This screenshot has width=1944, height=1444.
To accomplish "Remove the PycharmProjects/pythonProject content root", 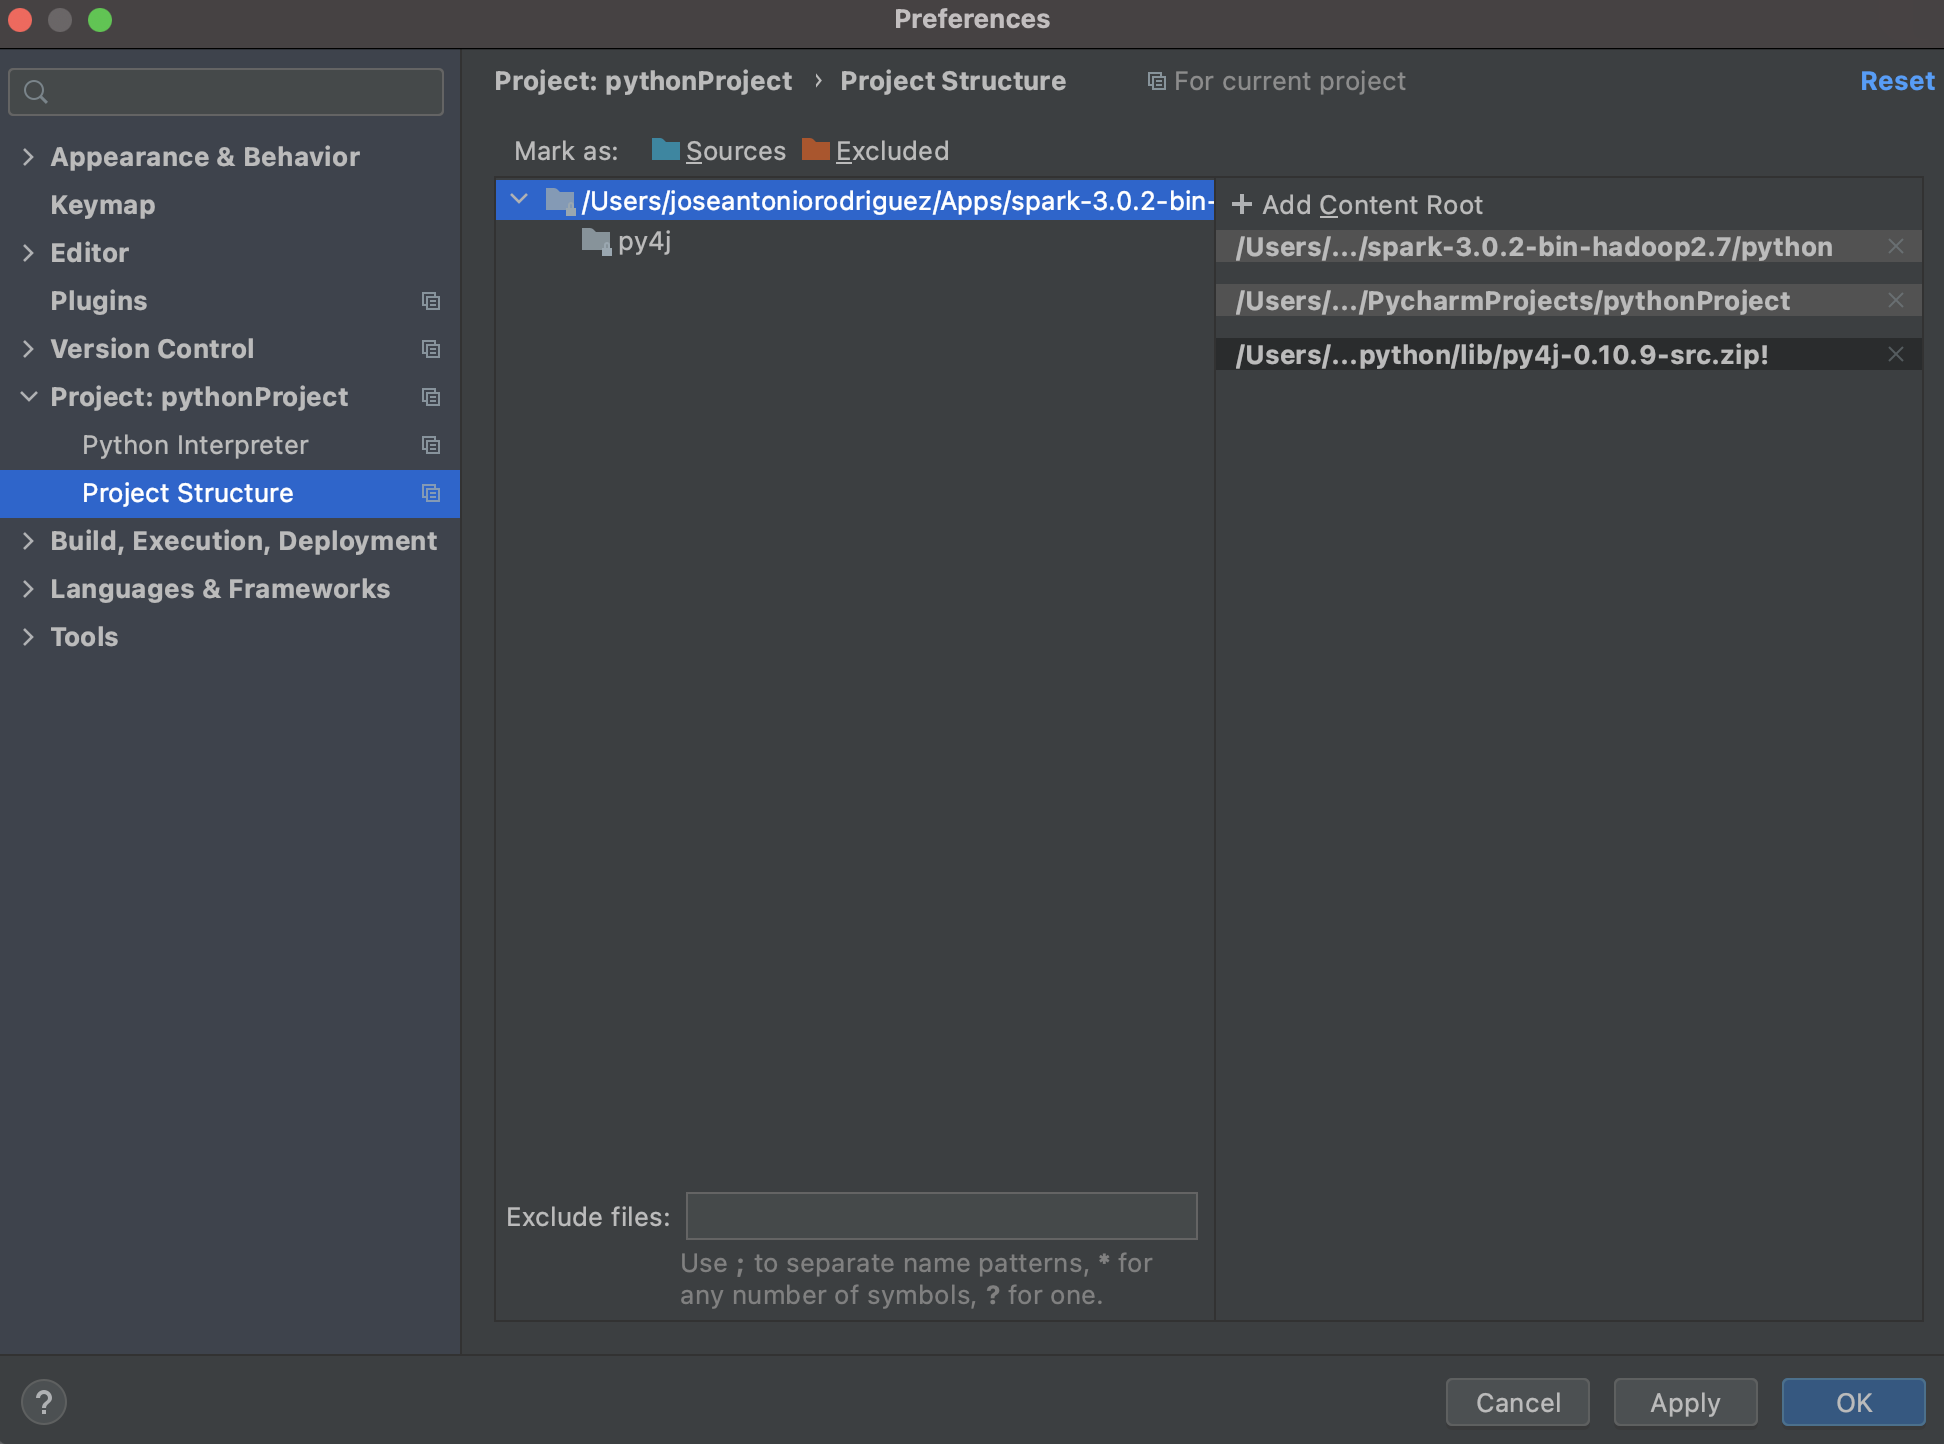I will (x=1895, y=300).
